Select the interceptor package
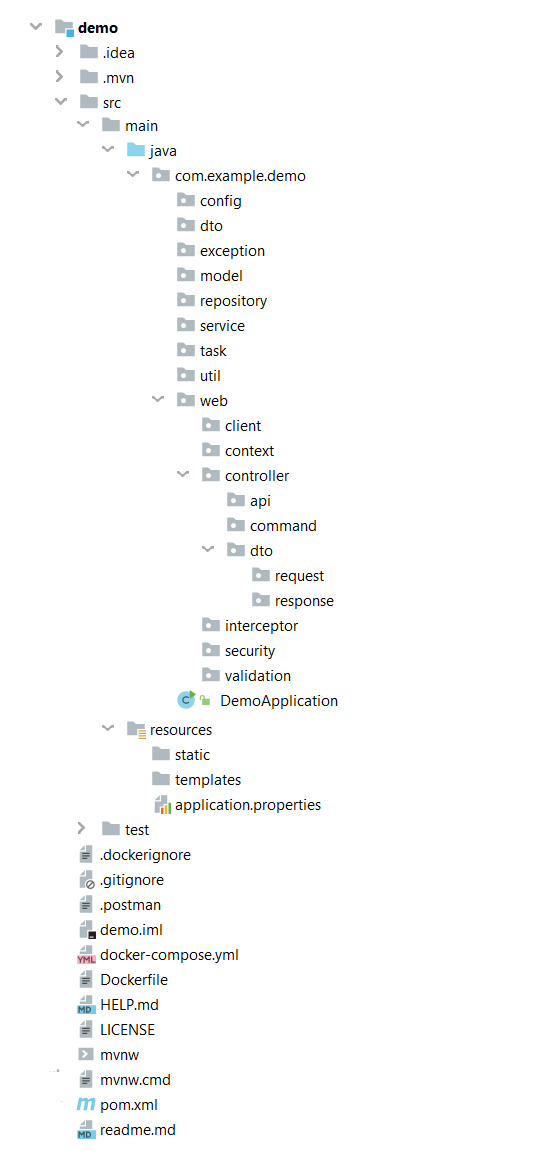 point(249,626)
